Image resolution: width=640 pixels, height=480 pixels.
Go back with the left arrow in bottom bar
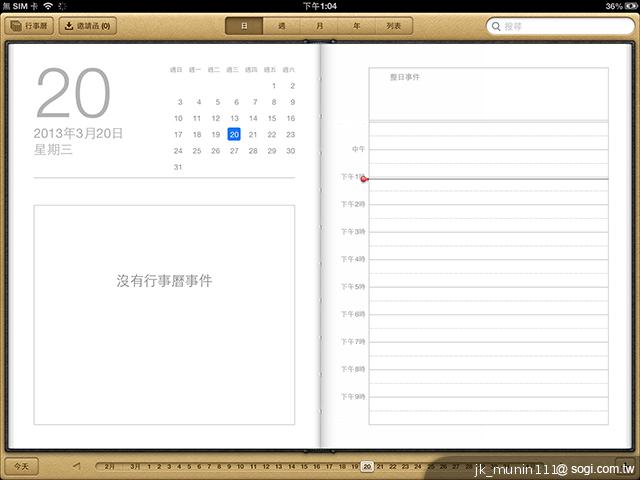(77, 466)
